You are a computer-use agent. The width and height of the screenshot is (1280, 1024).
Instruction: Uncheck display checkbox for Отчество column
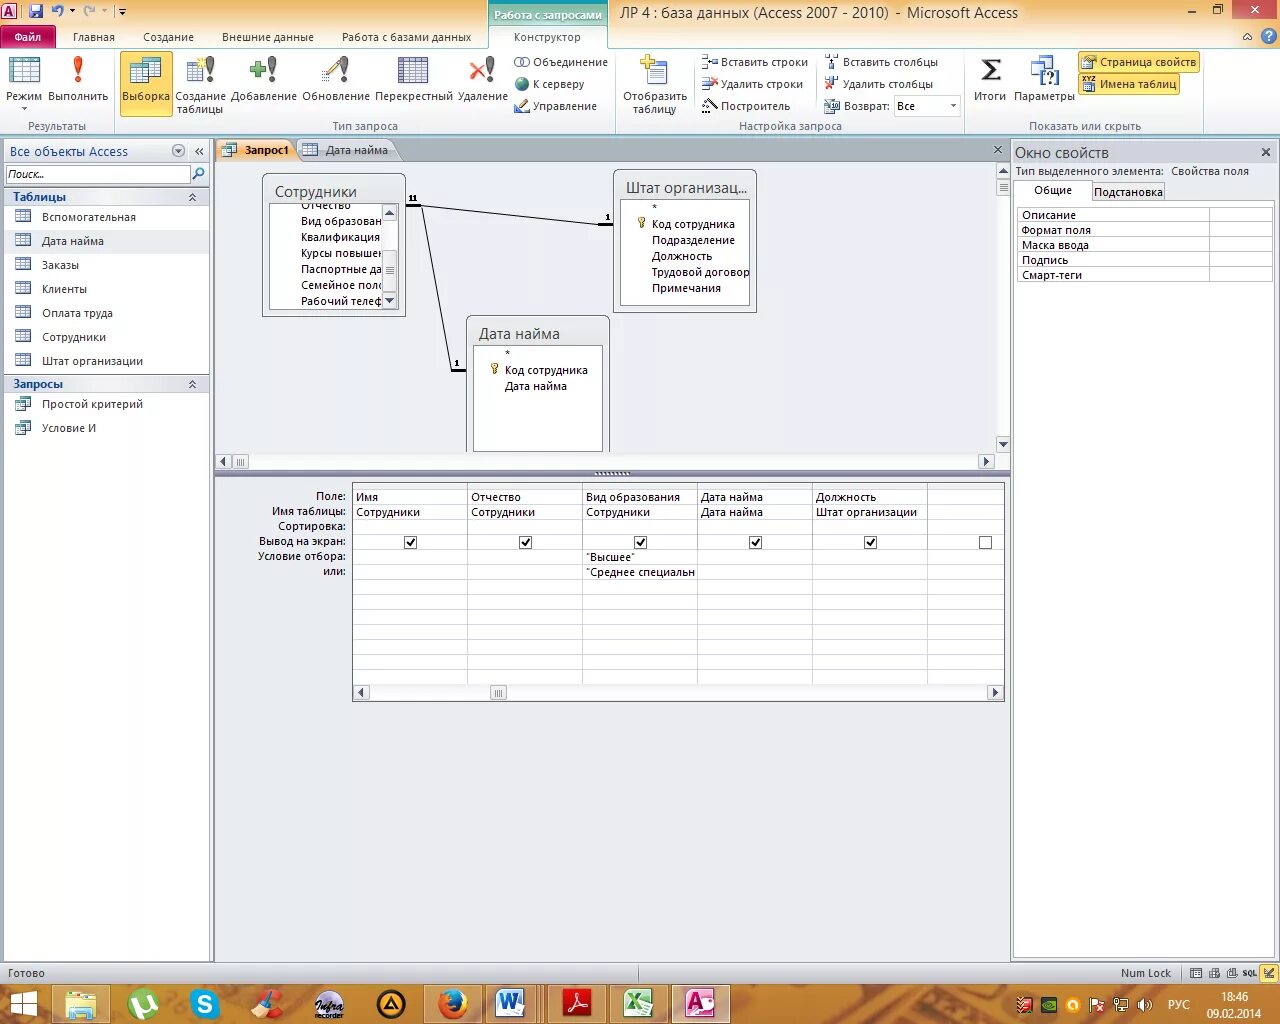[525, 542]
